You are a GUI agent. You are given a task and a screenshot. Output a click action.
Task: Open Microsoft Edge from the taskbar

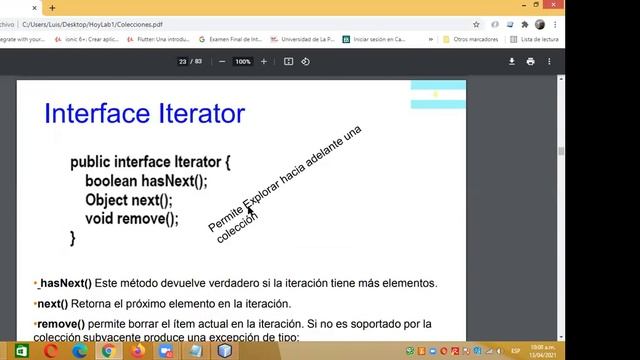coord(80,351)
